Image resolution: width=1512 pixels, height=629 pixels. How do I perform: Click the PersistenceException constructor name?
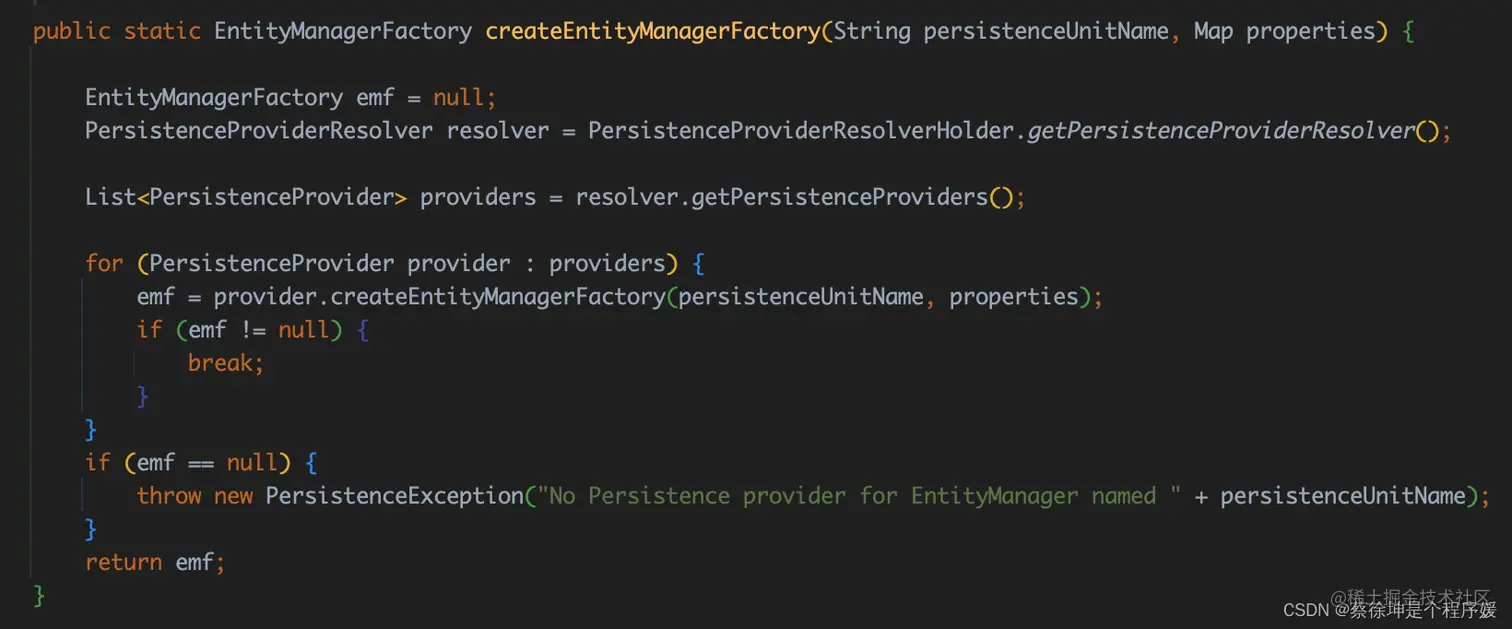(394, 496)
